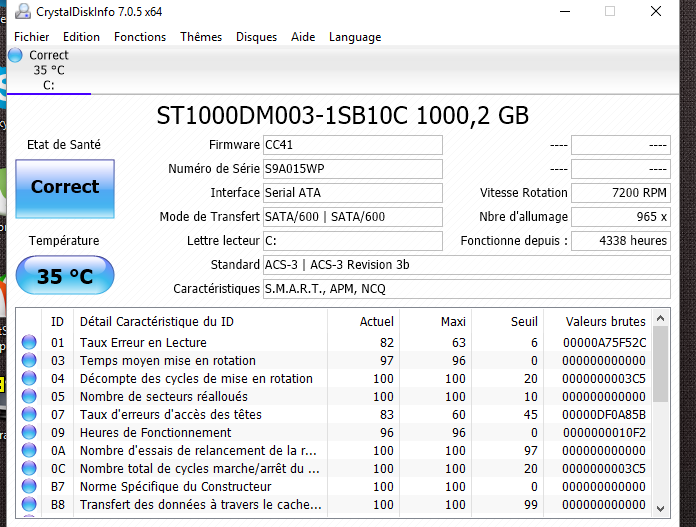Click status orb of attribute 09

(29, 432)
